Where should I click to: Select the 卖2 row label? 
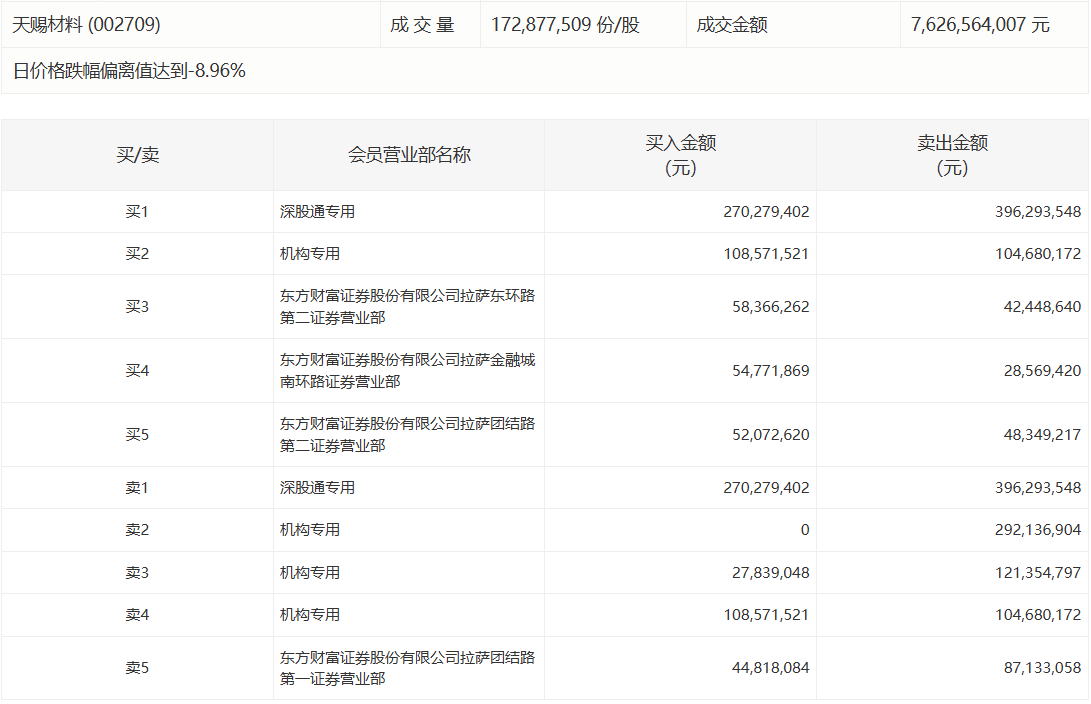coord(137,530)
